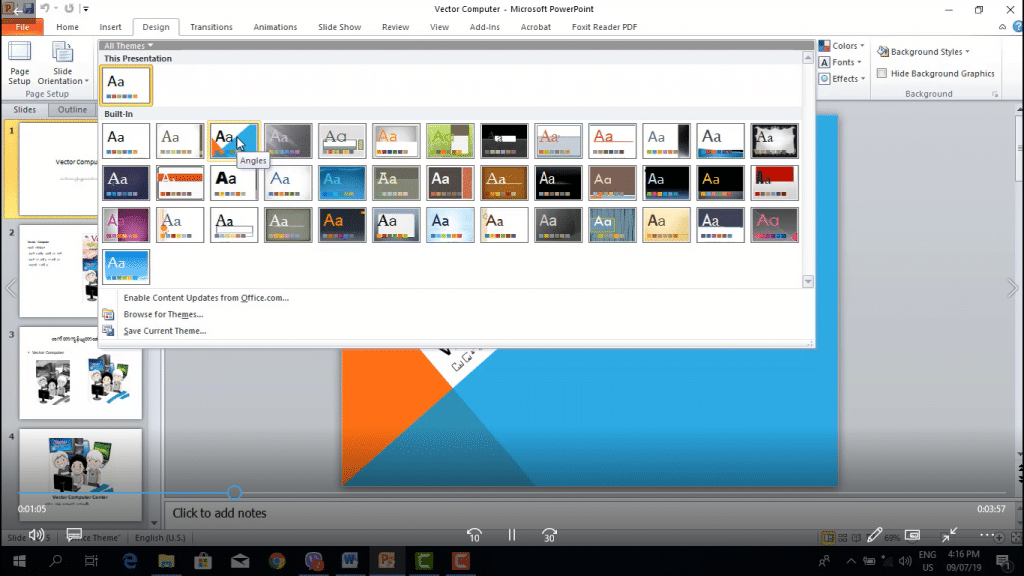1024x576 pixels.
Task: Launch Microsoft Edge from taskbar
Action: pos(129,561)
